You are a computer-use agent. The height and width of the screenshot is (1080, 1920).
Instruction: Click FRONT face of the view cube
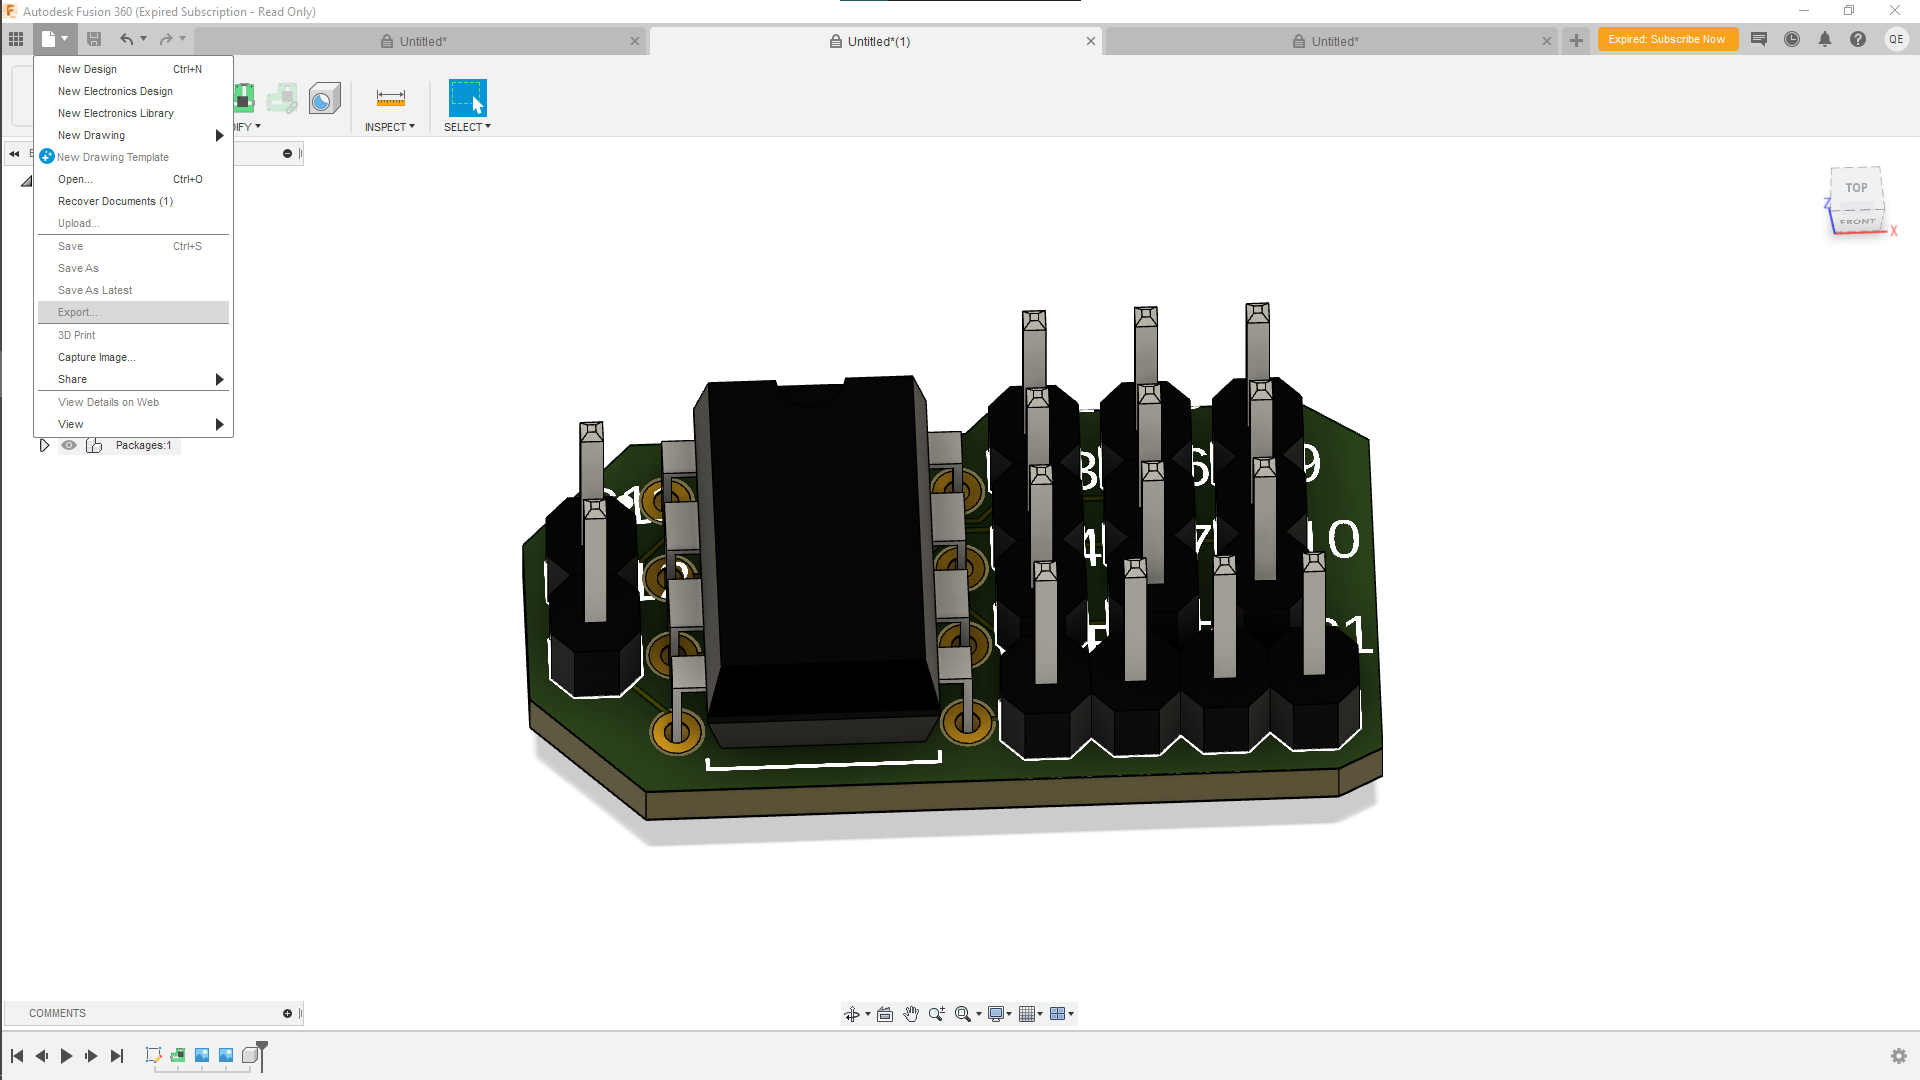[x=1858, y=221]
